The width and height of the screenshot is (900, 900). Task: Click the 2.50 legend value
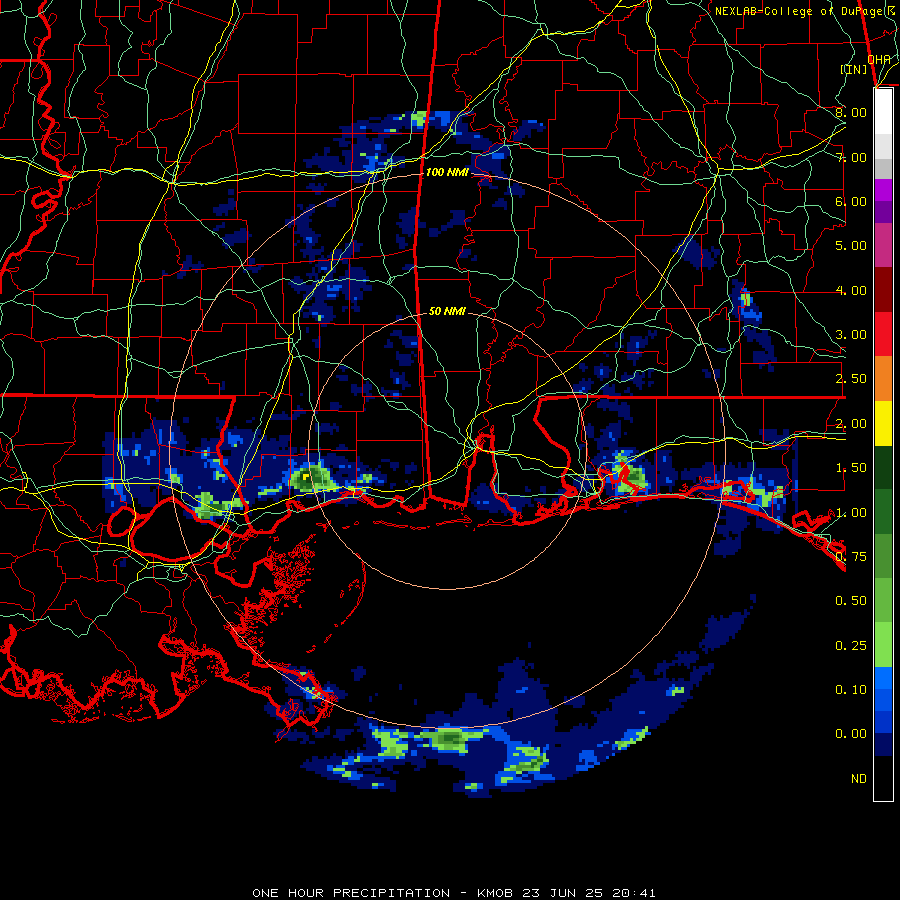851,379
